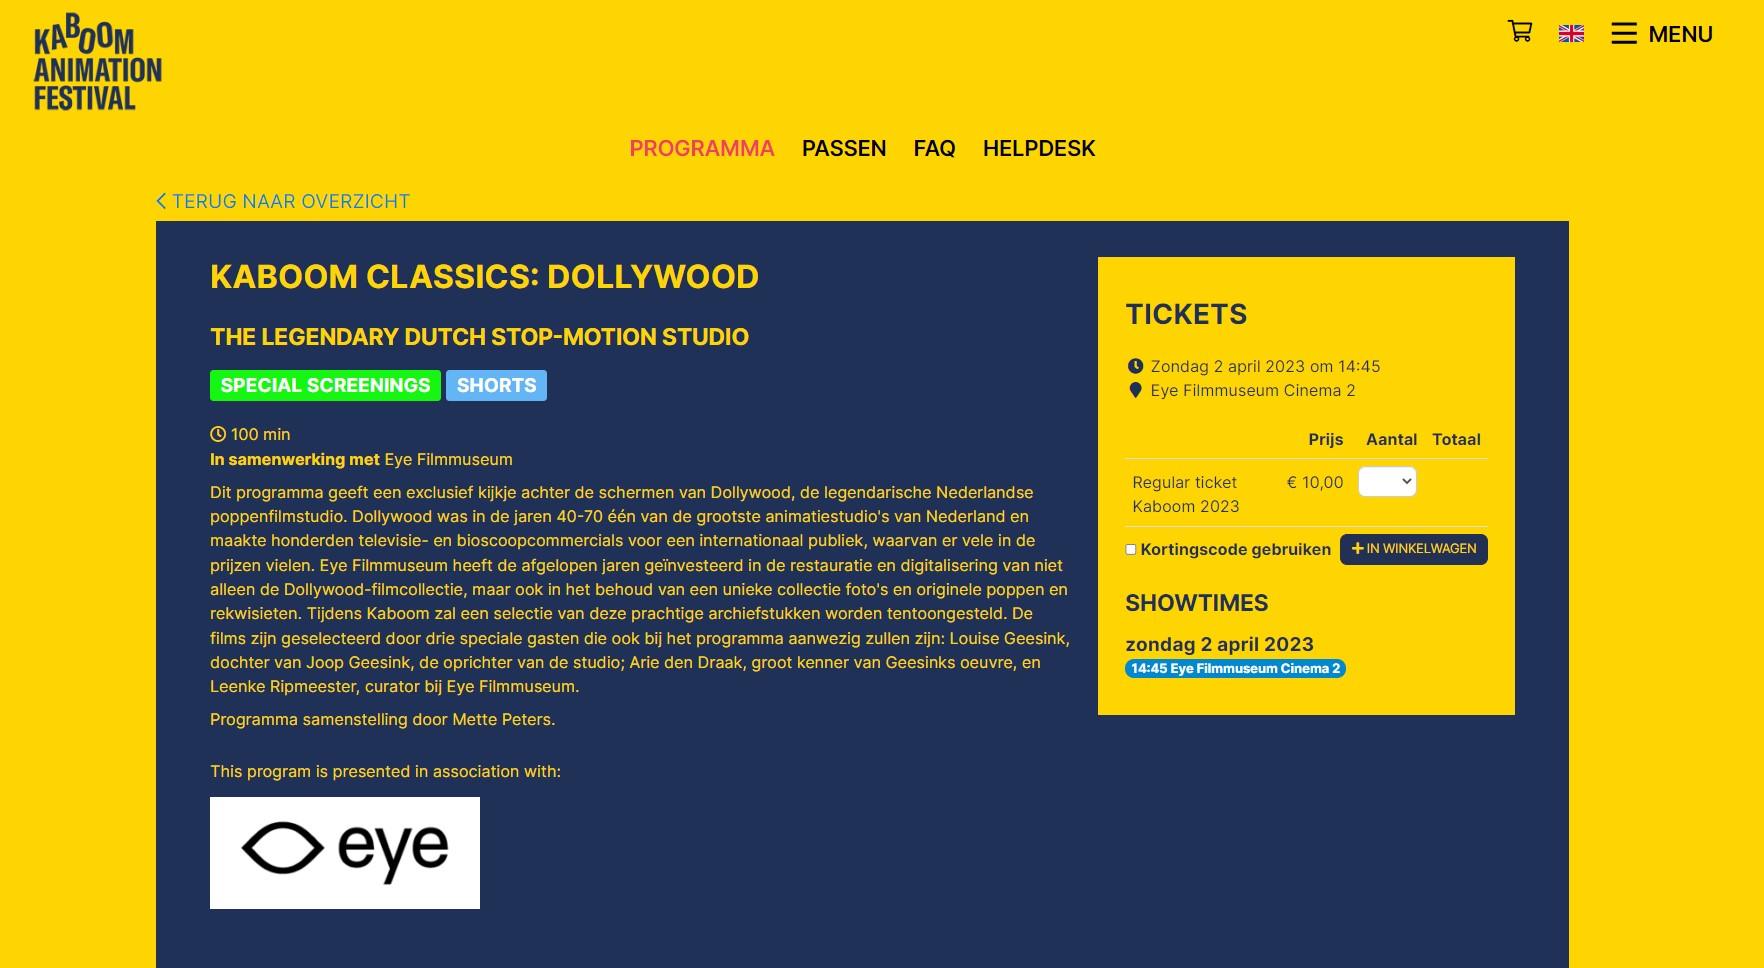Click the SPECIAL SCREENINGS tag
This screenshot has height=968, width=1764.
click(x=325, y=385)
